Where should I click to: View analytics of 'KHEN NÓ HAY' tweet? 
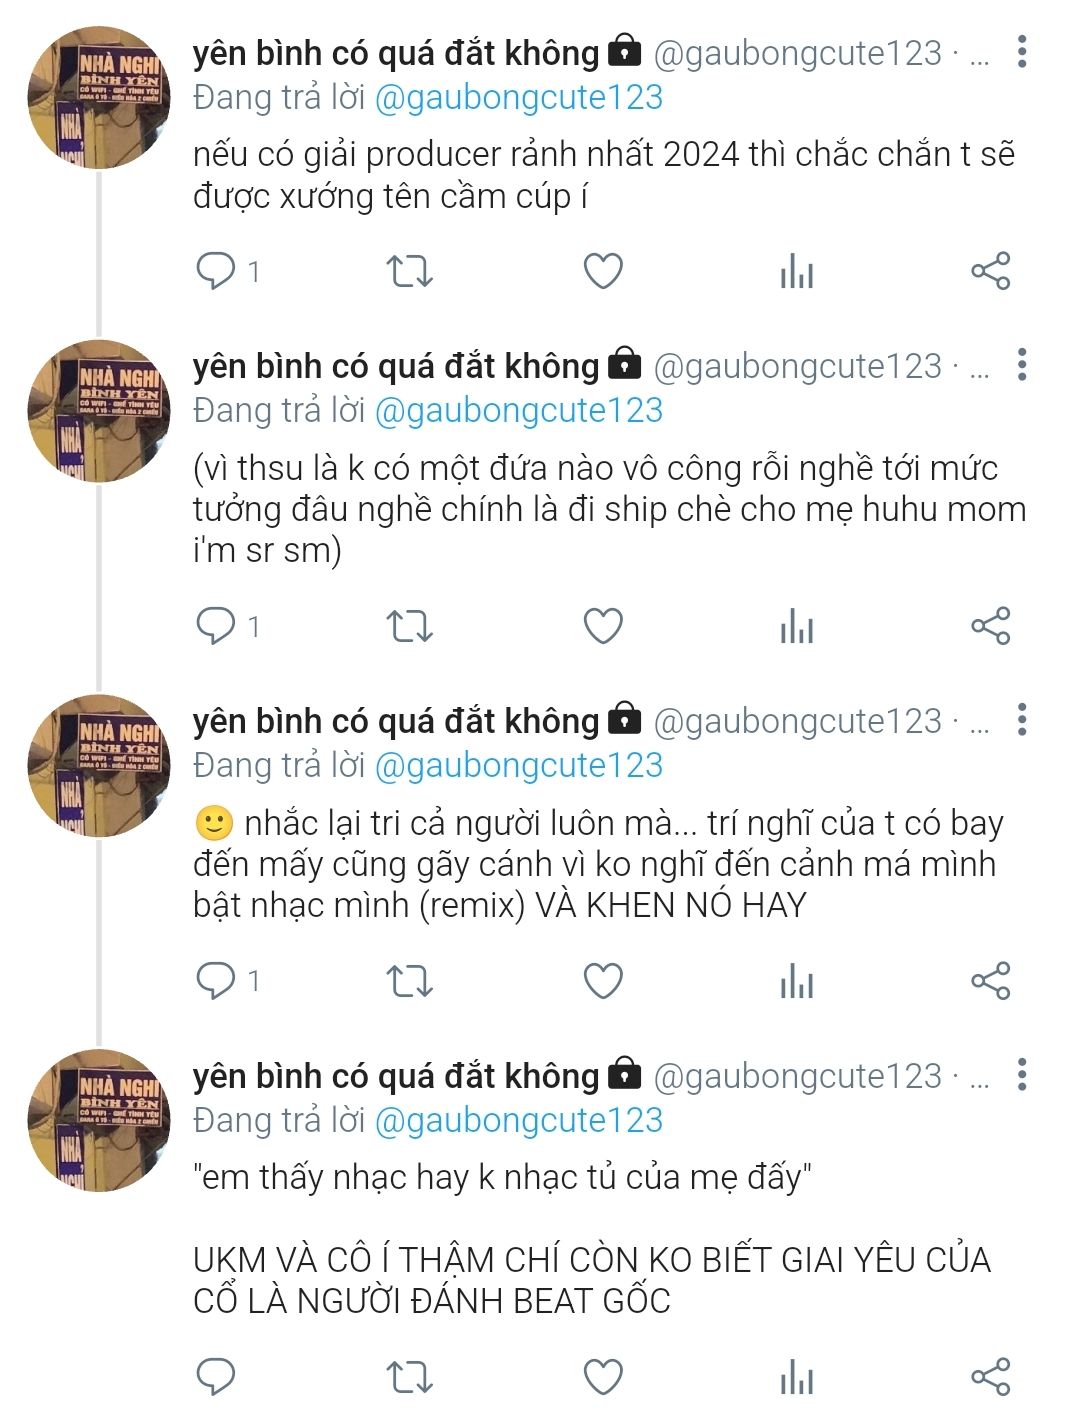(797, 981)
